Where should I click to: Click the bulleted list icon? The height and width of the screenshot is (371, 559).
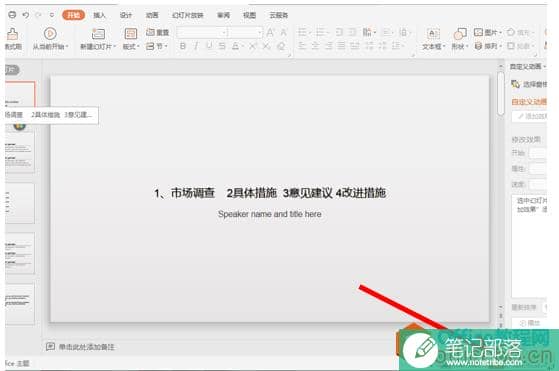[302, 32]
